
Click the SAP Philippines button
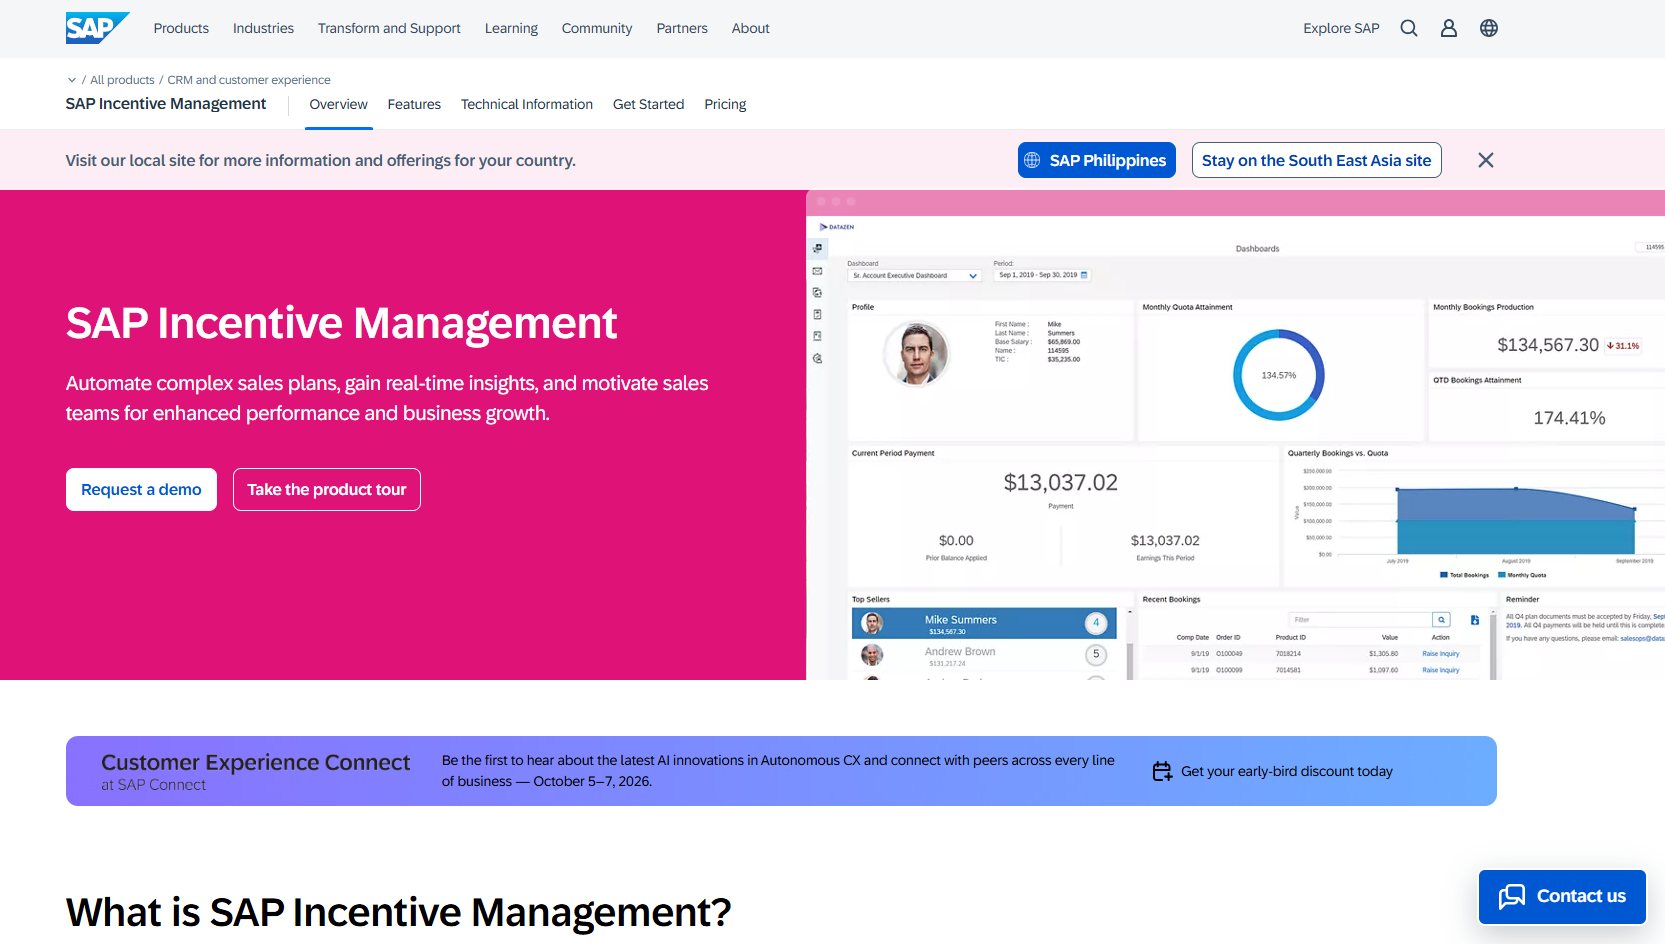coord(1097,160)
